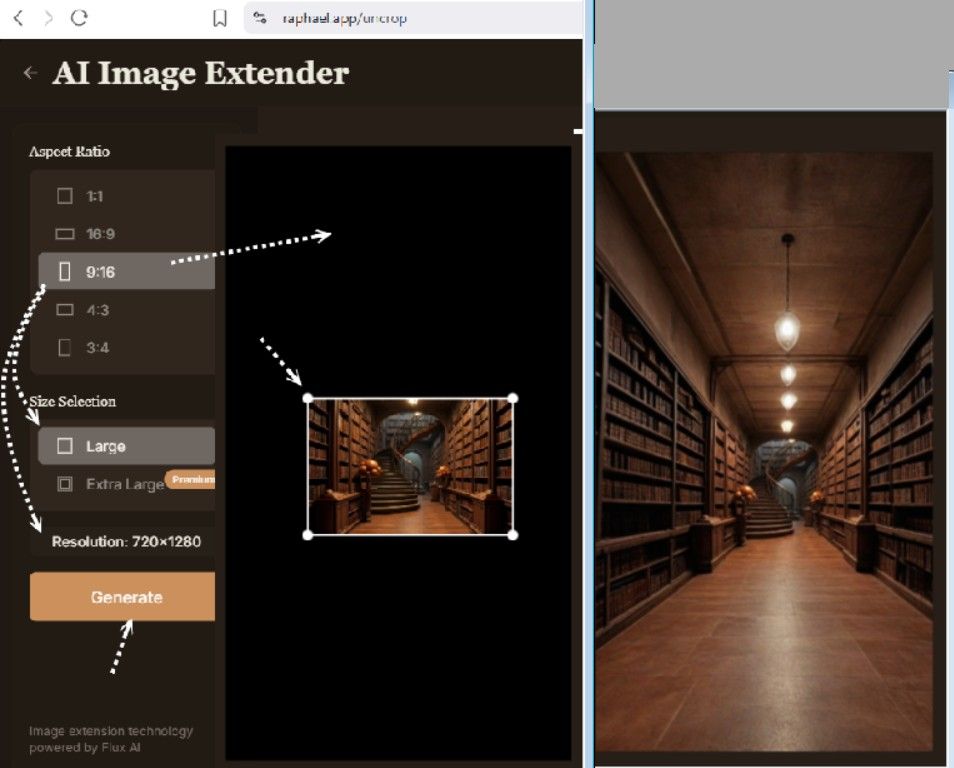
Task: Go back using arrow beside AI Image Extender
Action: point(31,73)
